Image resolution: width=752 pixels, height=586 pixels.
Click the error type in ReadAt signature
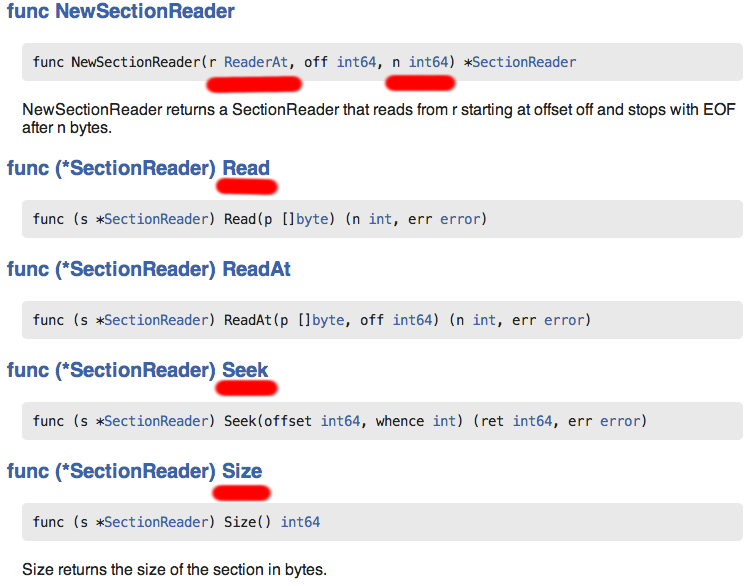coord(563,320)
